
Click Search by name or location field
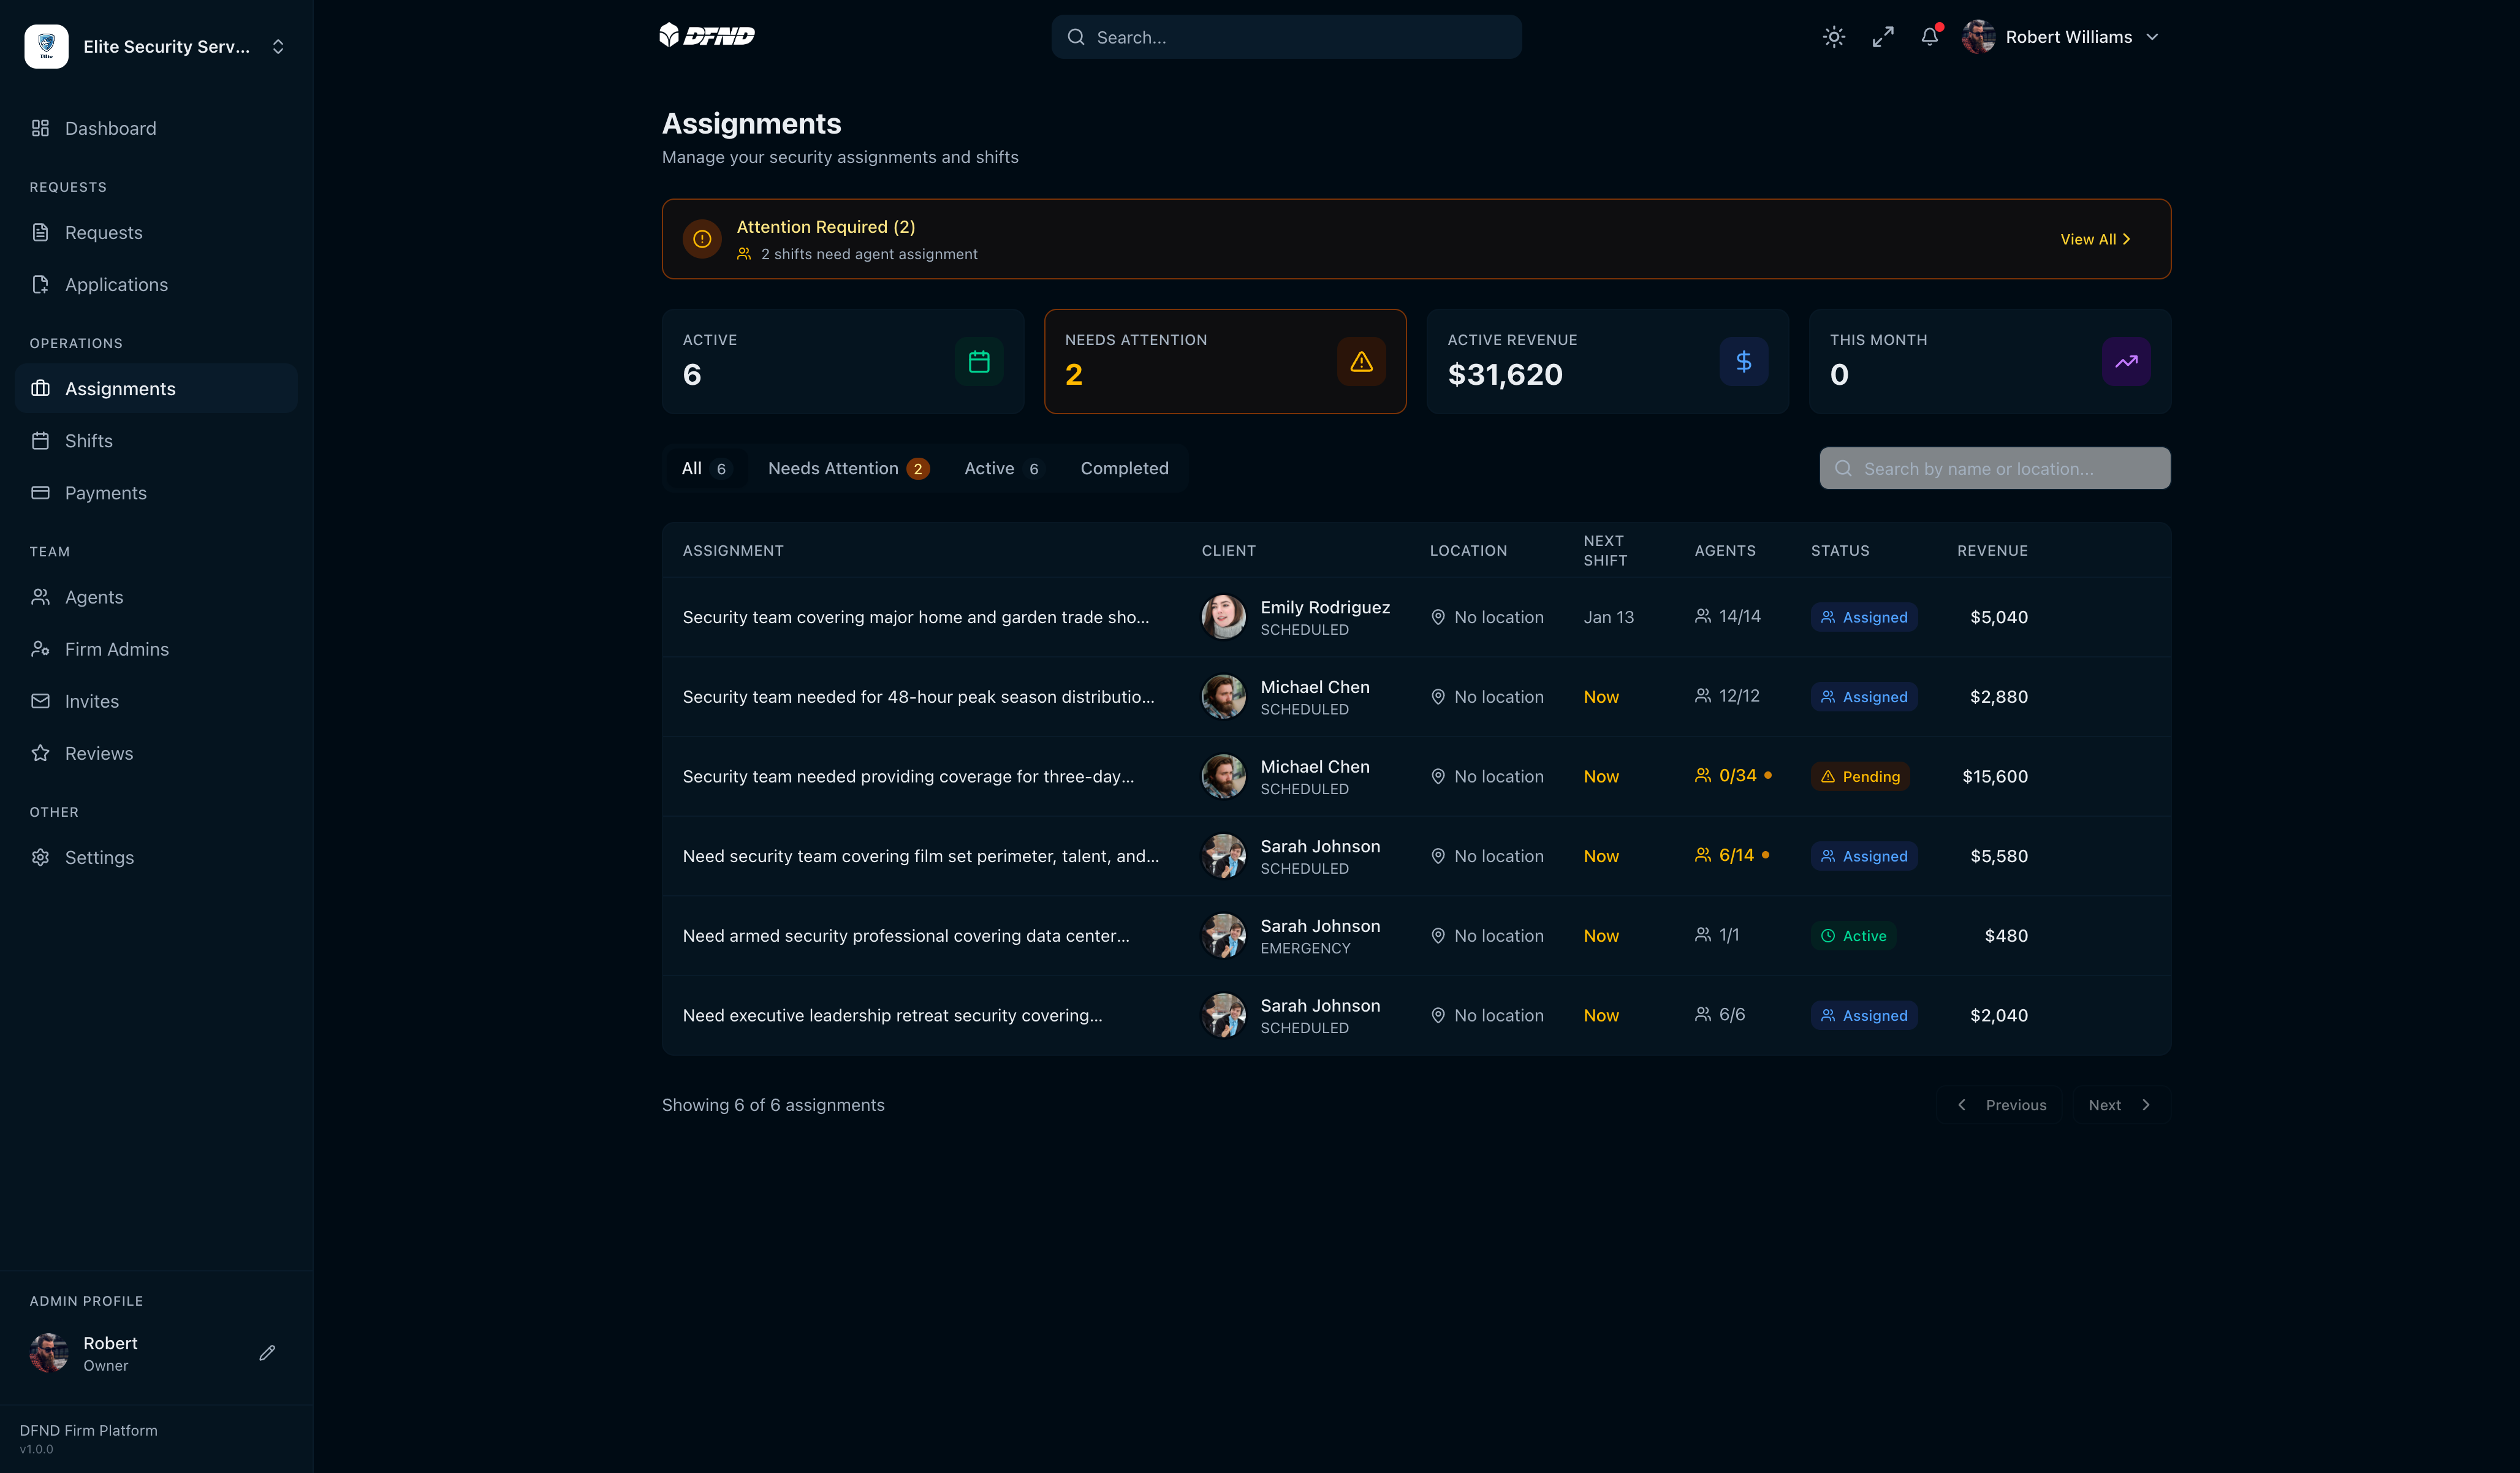tap(1994, 469)
